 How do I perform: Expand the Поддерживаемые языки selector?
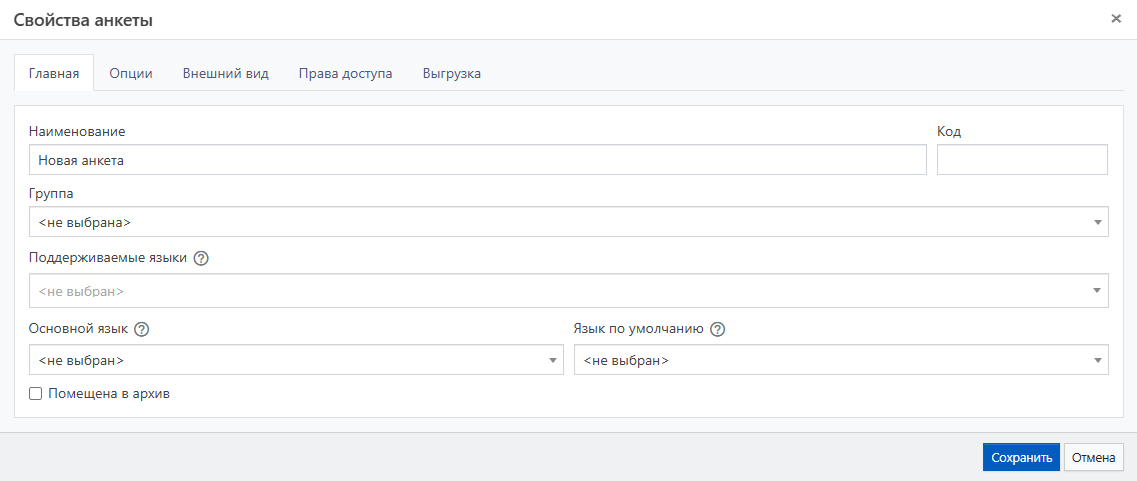tap(568, 291)
